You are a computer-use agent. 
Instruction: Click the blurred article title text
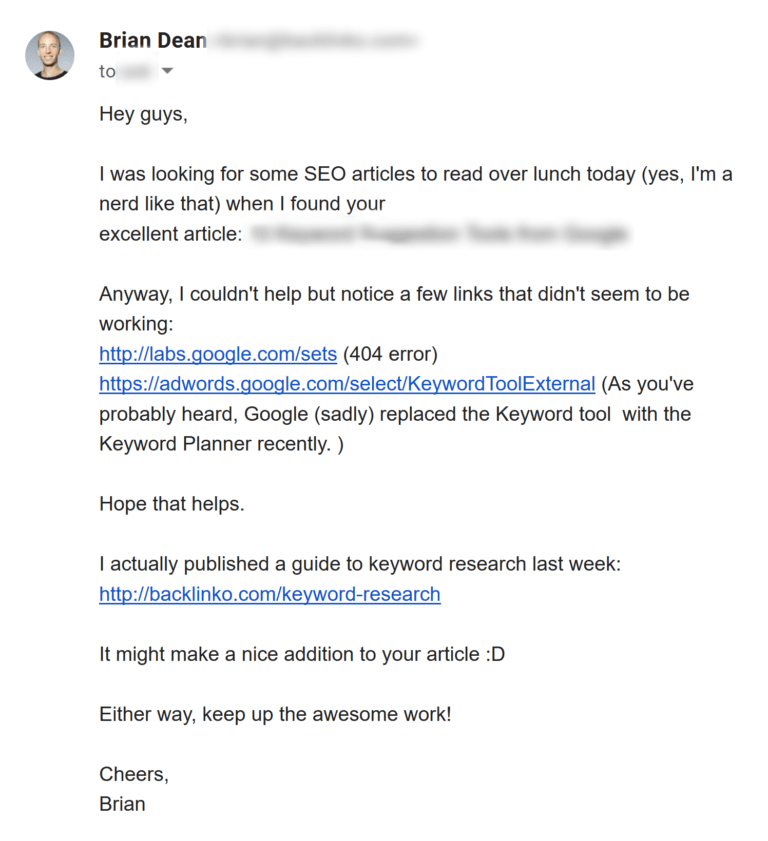tap(438, 235)
